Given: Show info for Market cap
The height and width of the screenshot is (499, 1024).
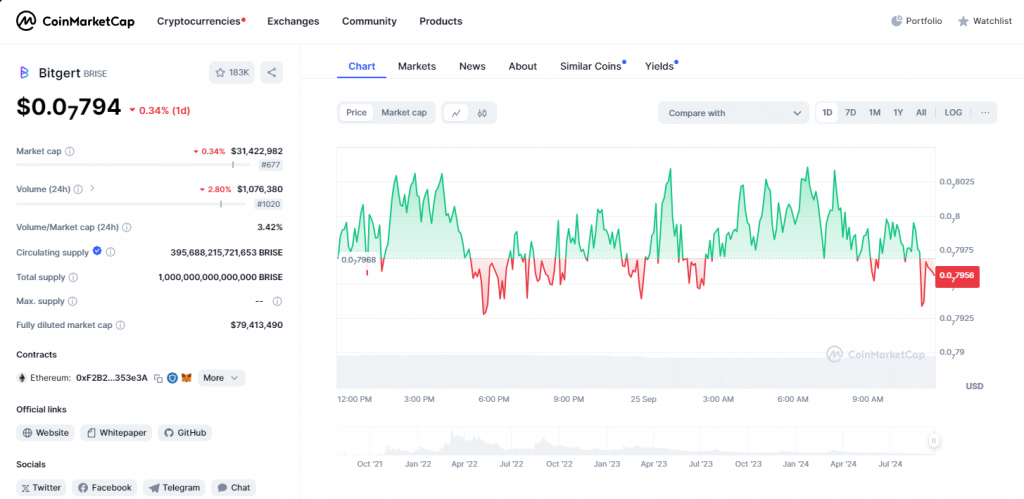Looking at the screenshot, I should (70, 151).
